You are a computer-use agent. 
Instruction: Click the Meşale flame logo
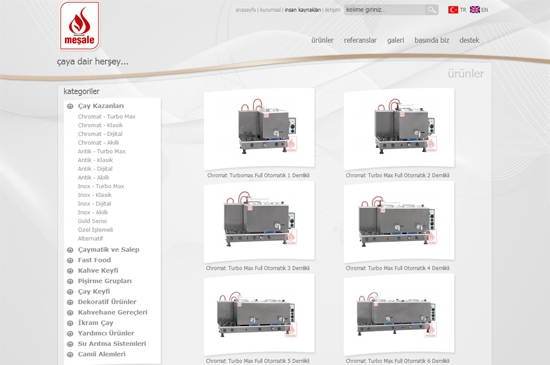(x=80, y=26)
